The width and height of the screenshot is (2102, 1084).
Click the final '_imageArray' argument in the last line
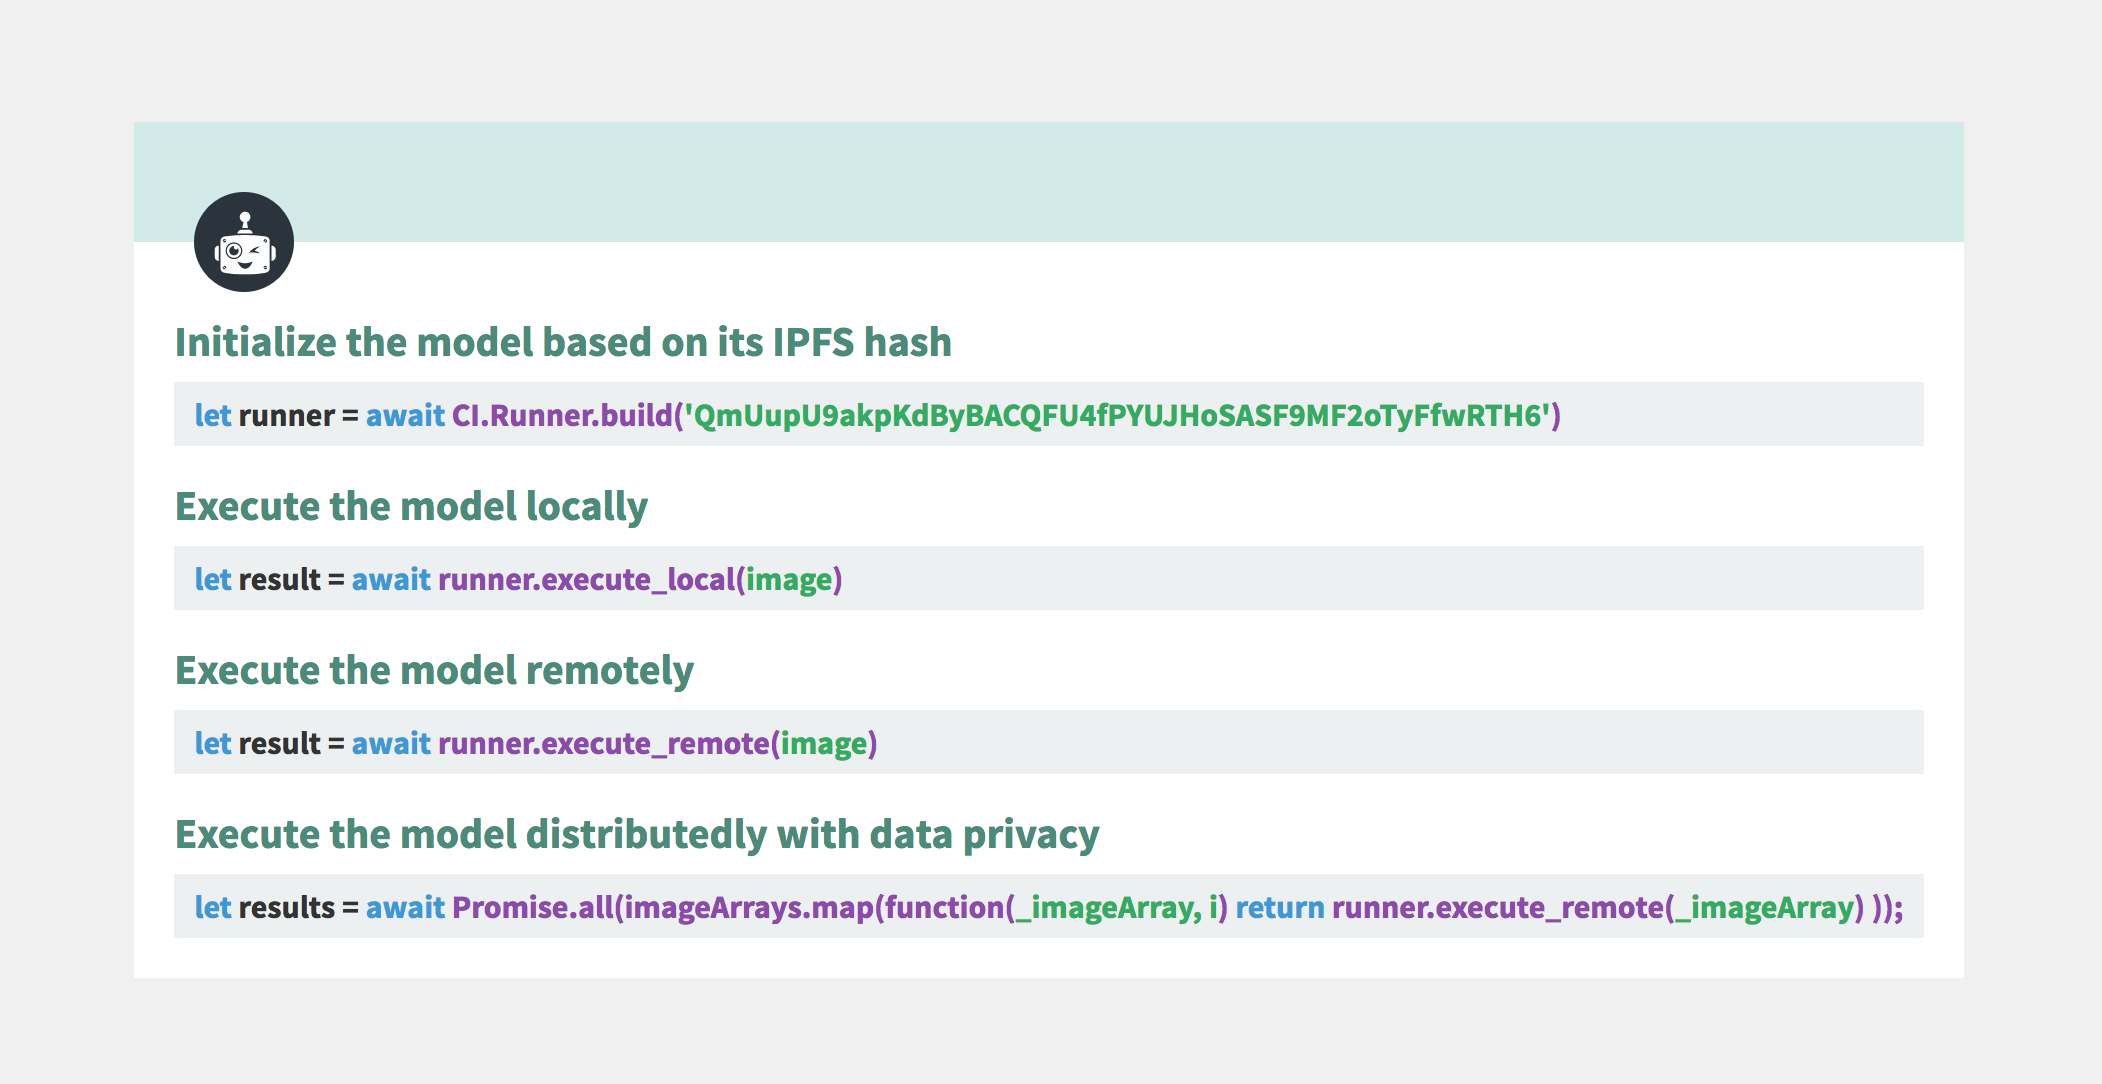1764,907
